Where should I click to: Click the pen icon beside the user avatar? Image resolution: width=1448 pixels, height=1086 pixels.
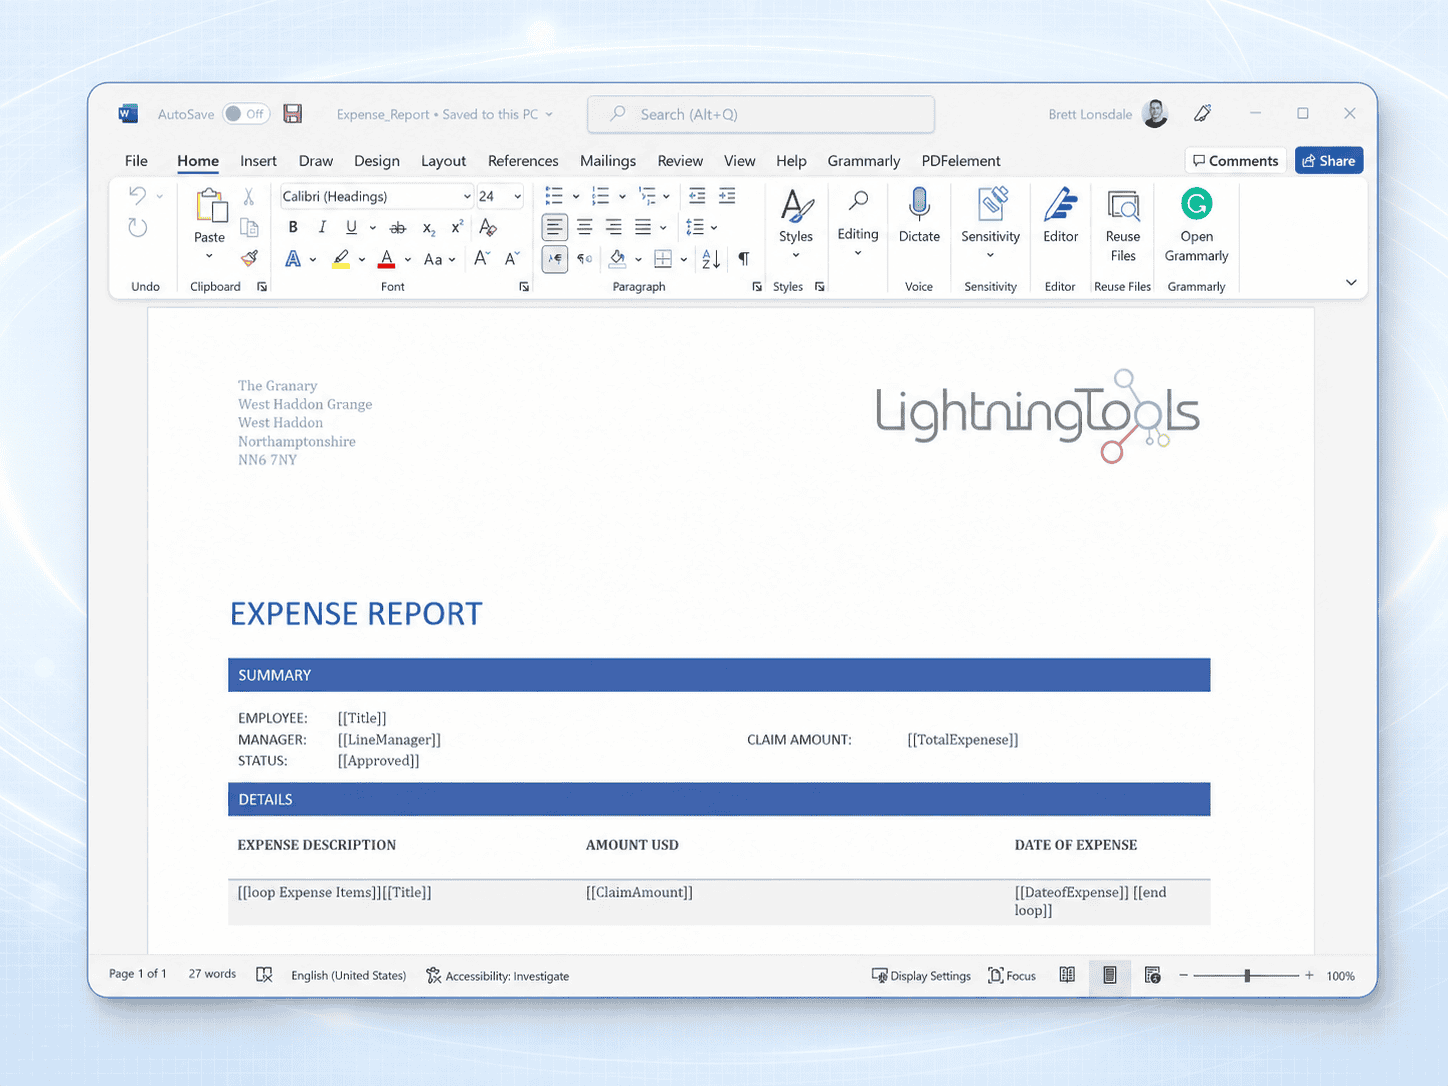tap(1203, 114)
